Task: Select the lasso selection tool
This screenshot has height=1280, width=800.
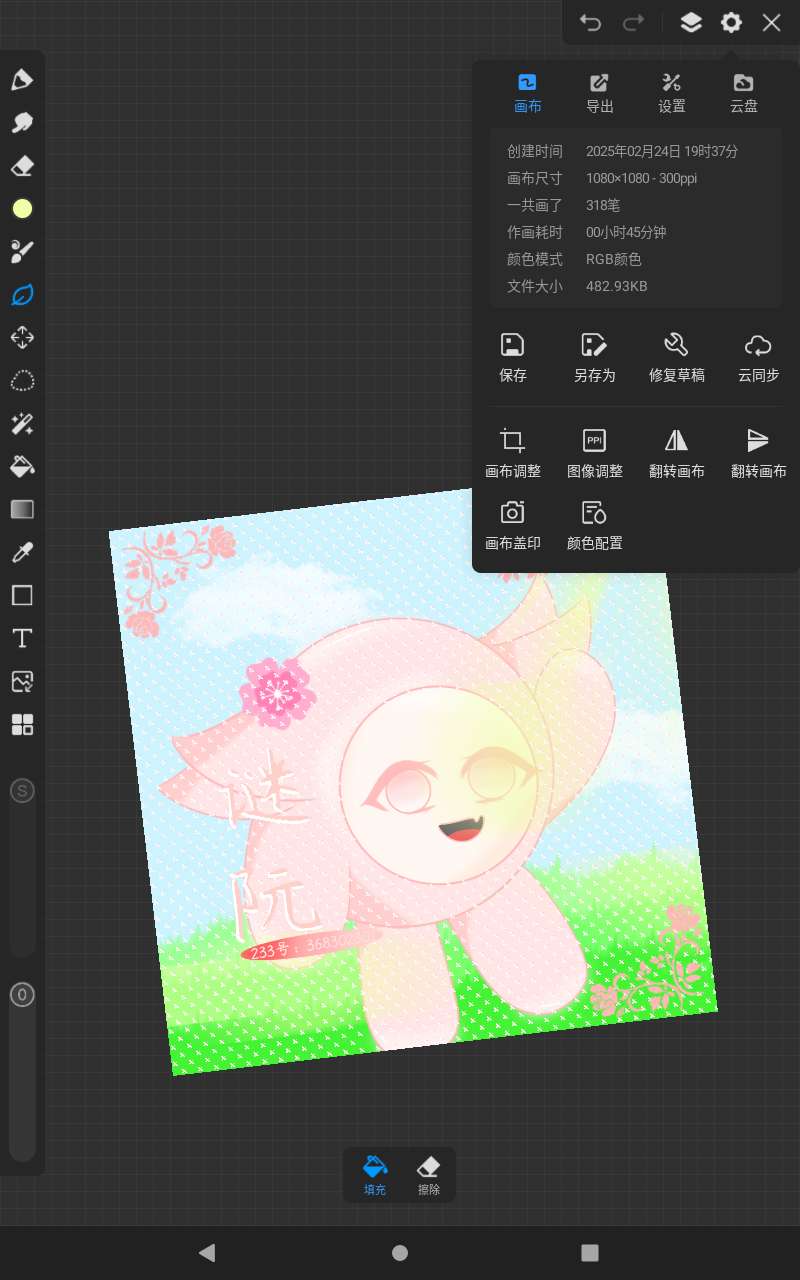Action: click(x=22, y=381)
